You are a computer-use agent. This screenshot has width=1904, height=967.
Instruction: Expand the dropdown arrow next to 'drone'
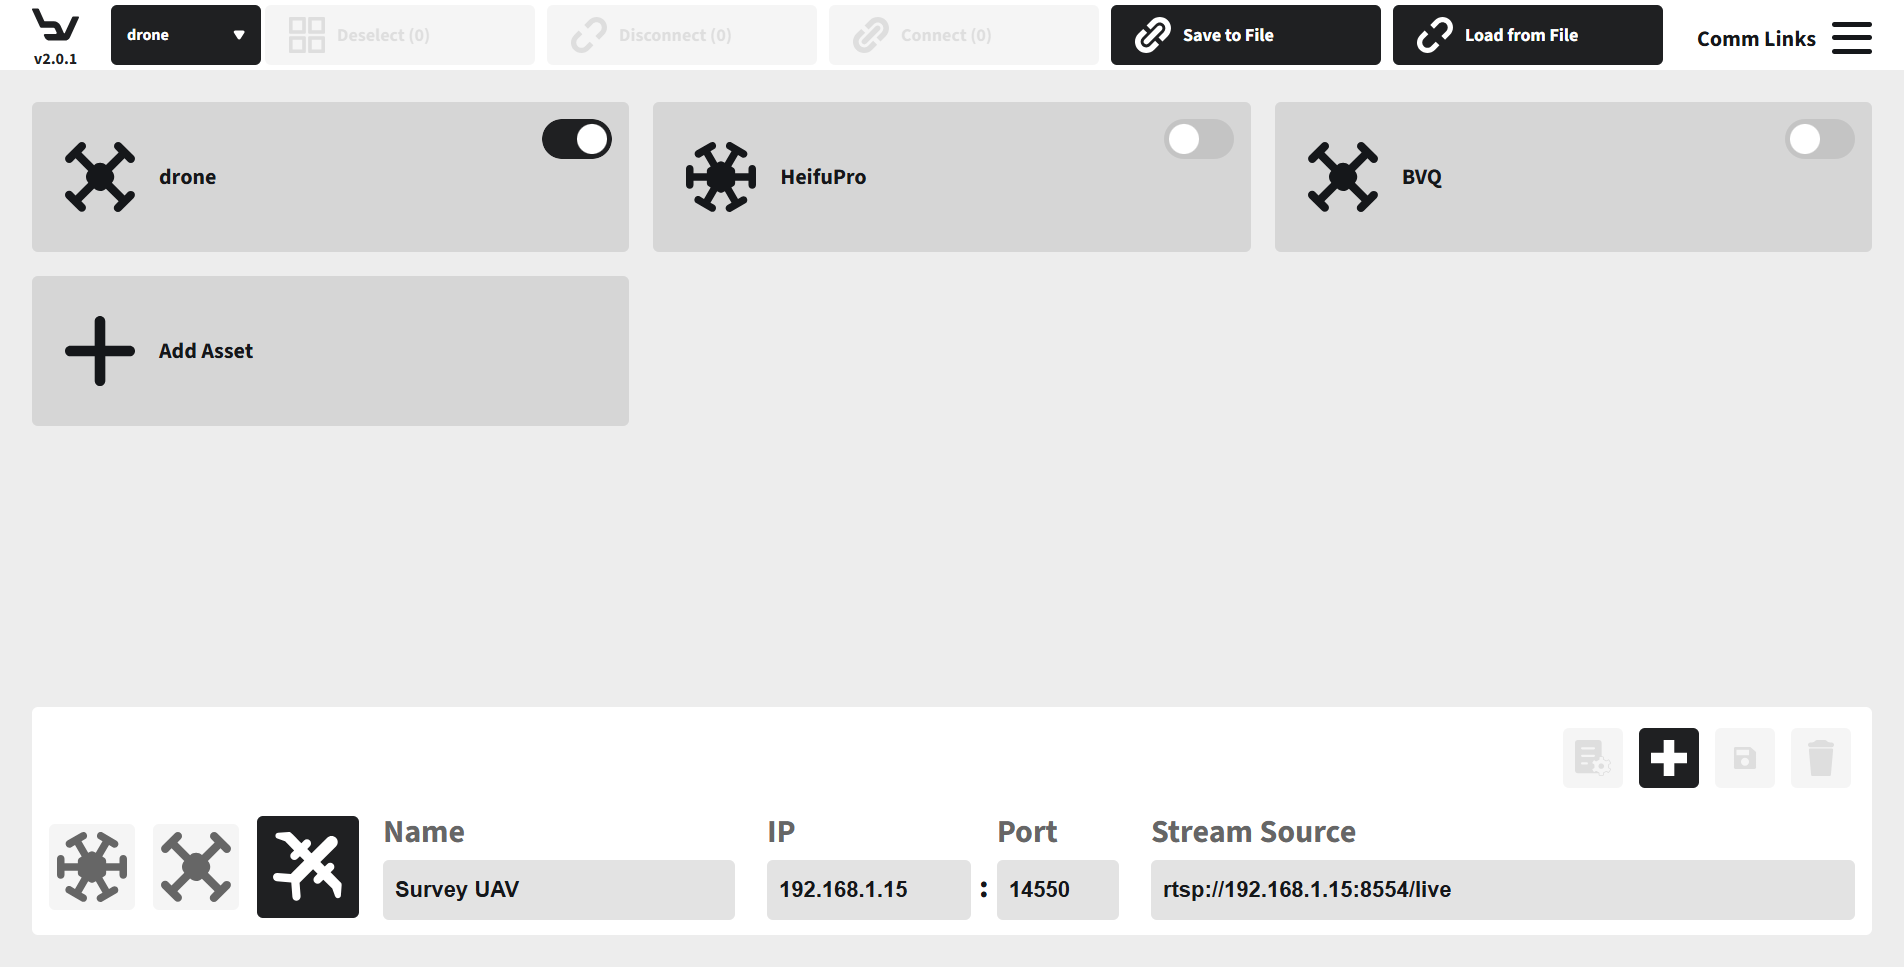(x=239, y=34)
